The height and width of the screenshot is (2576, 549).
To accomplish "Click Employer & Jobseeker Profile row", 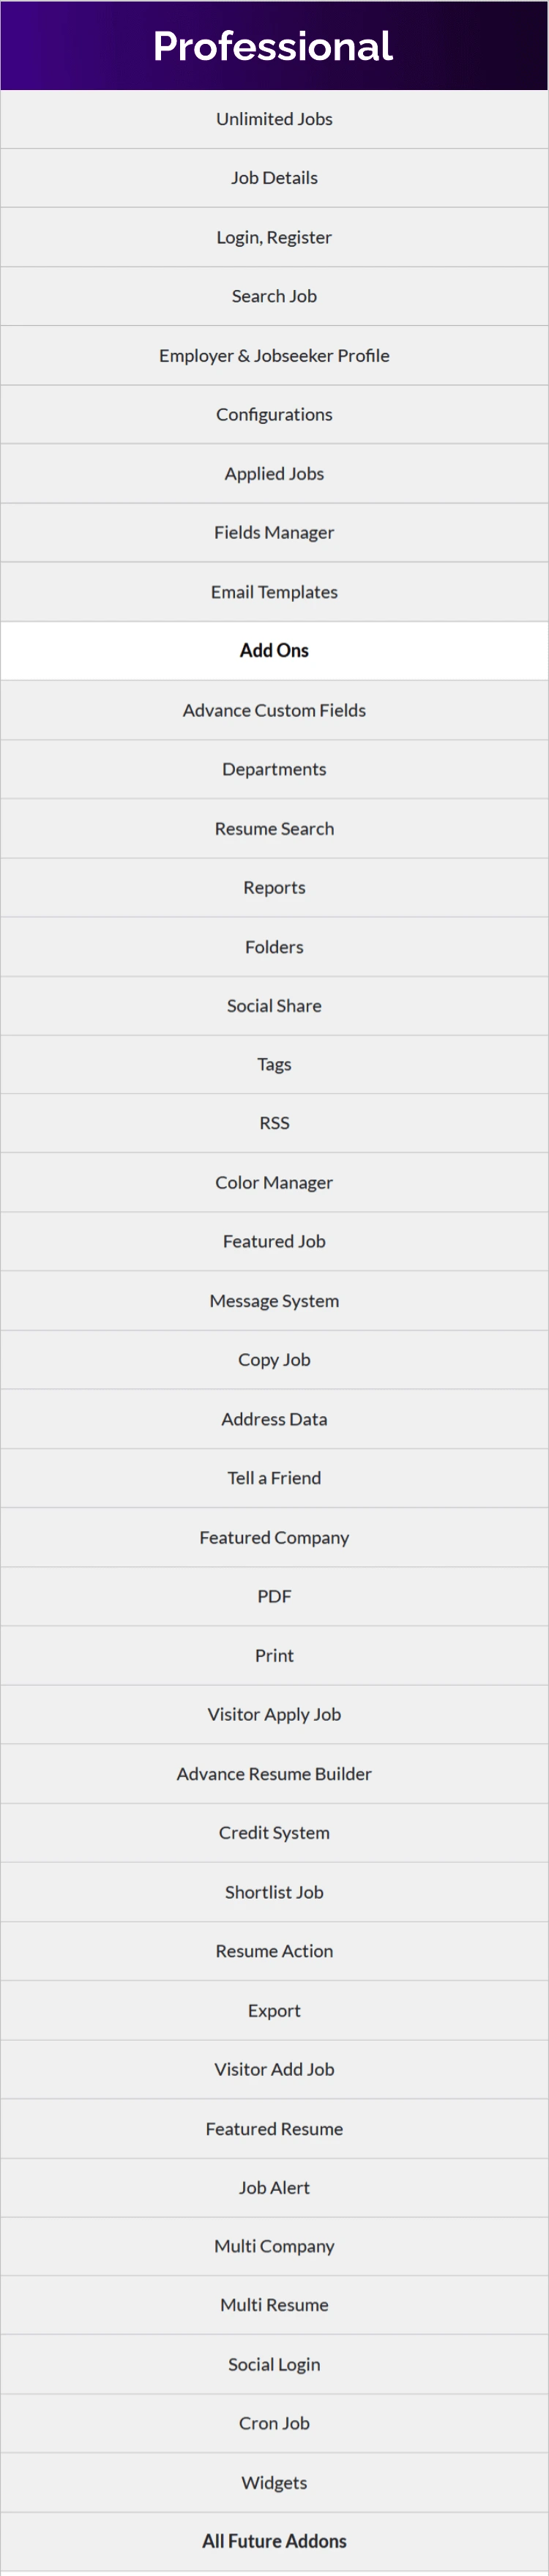I will click(x=274, y=355).
